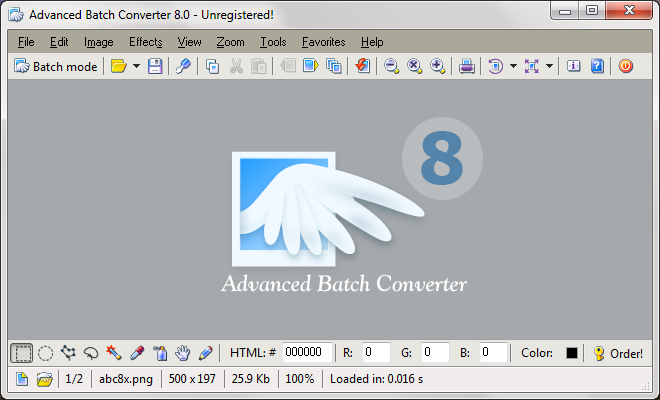
Task: Click the blue pin tool icon in toolbar
Action: click(x=183, y=67)
